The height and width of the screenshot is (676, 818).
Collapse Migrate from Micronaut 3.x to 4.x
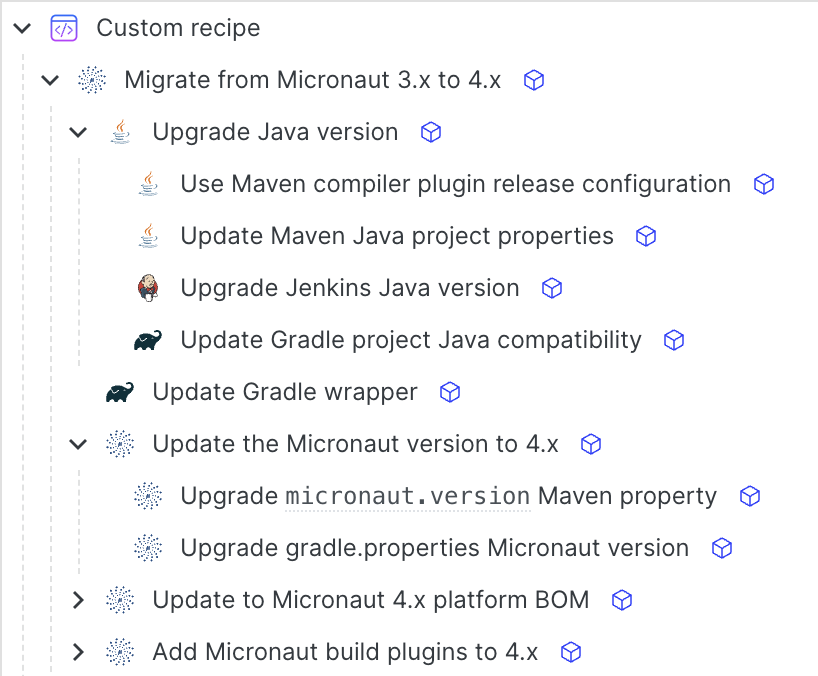(50, 80)
